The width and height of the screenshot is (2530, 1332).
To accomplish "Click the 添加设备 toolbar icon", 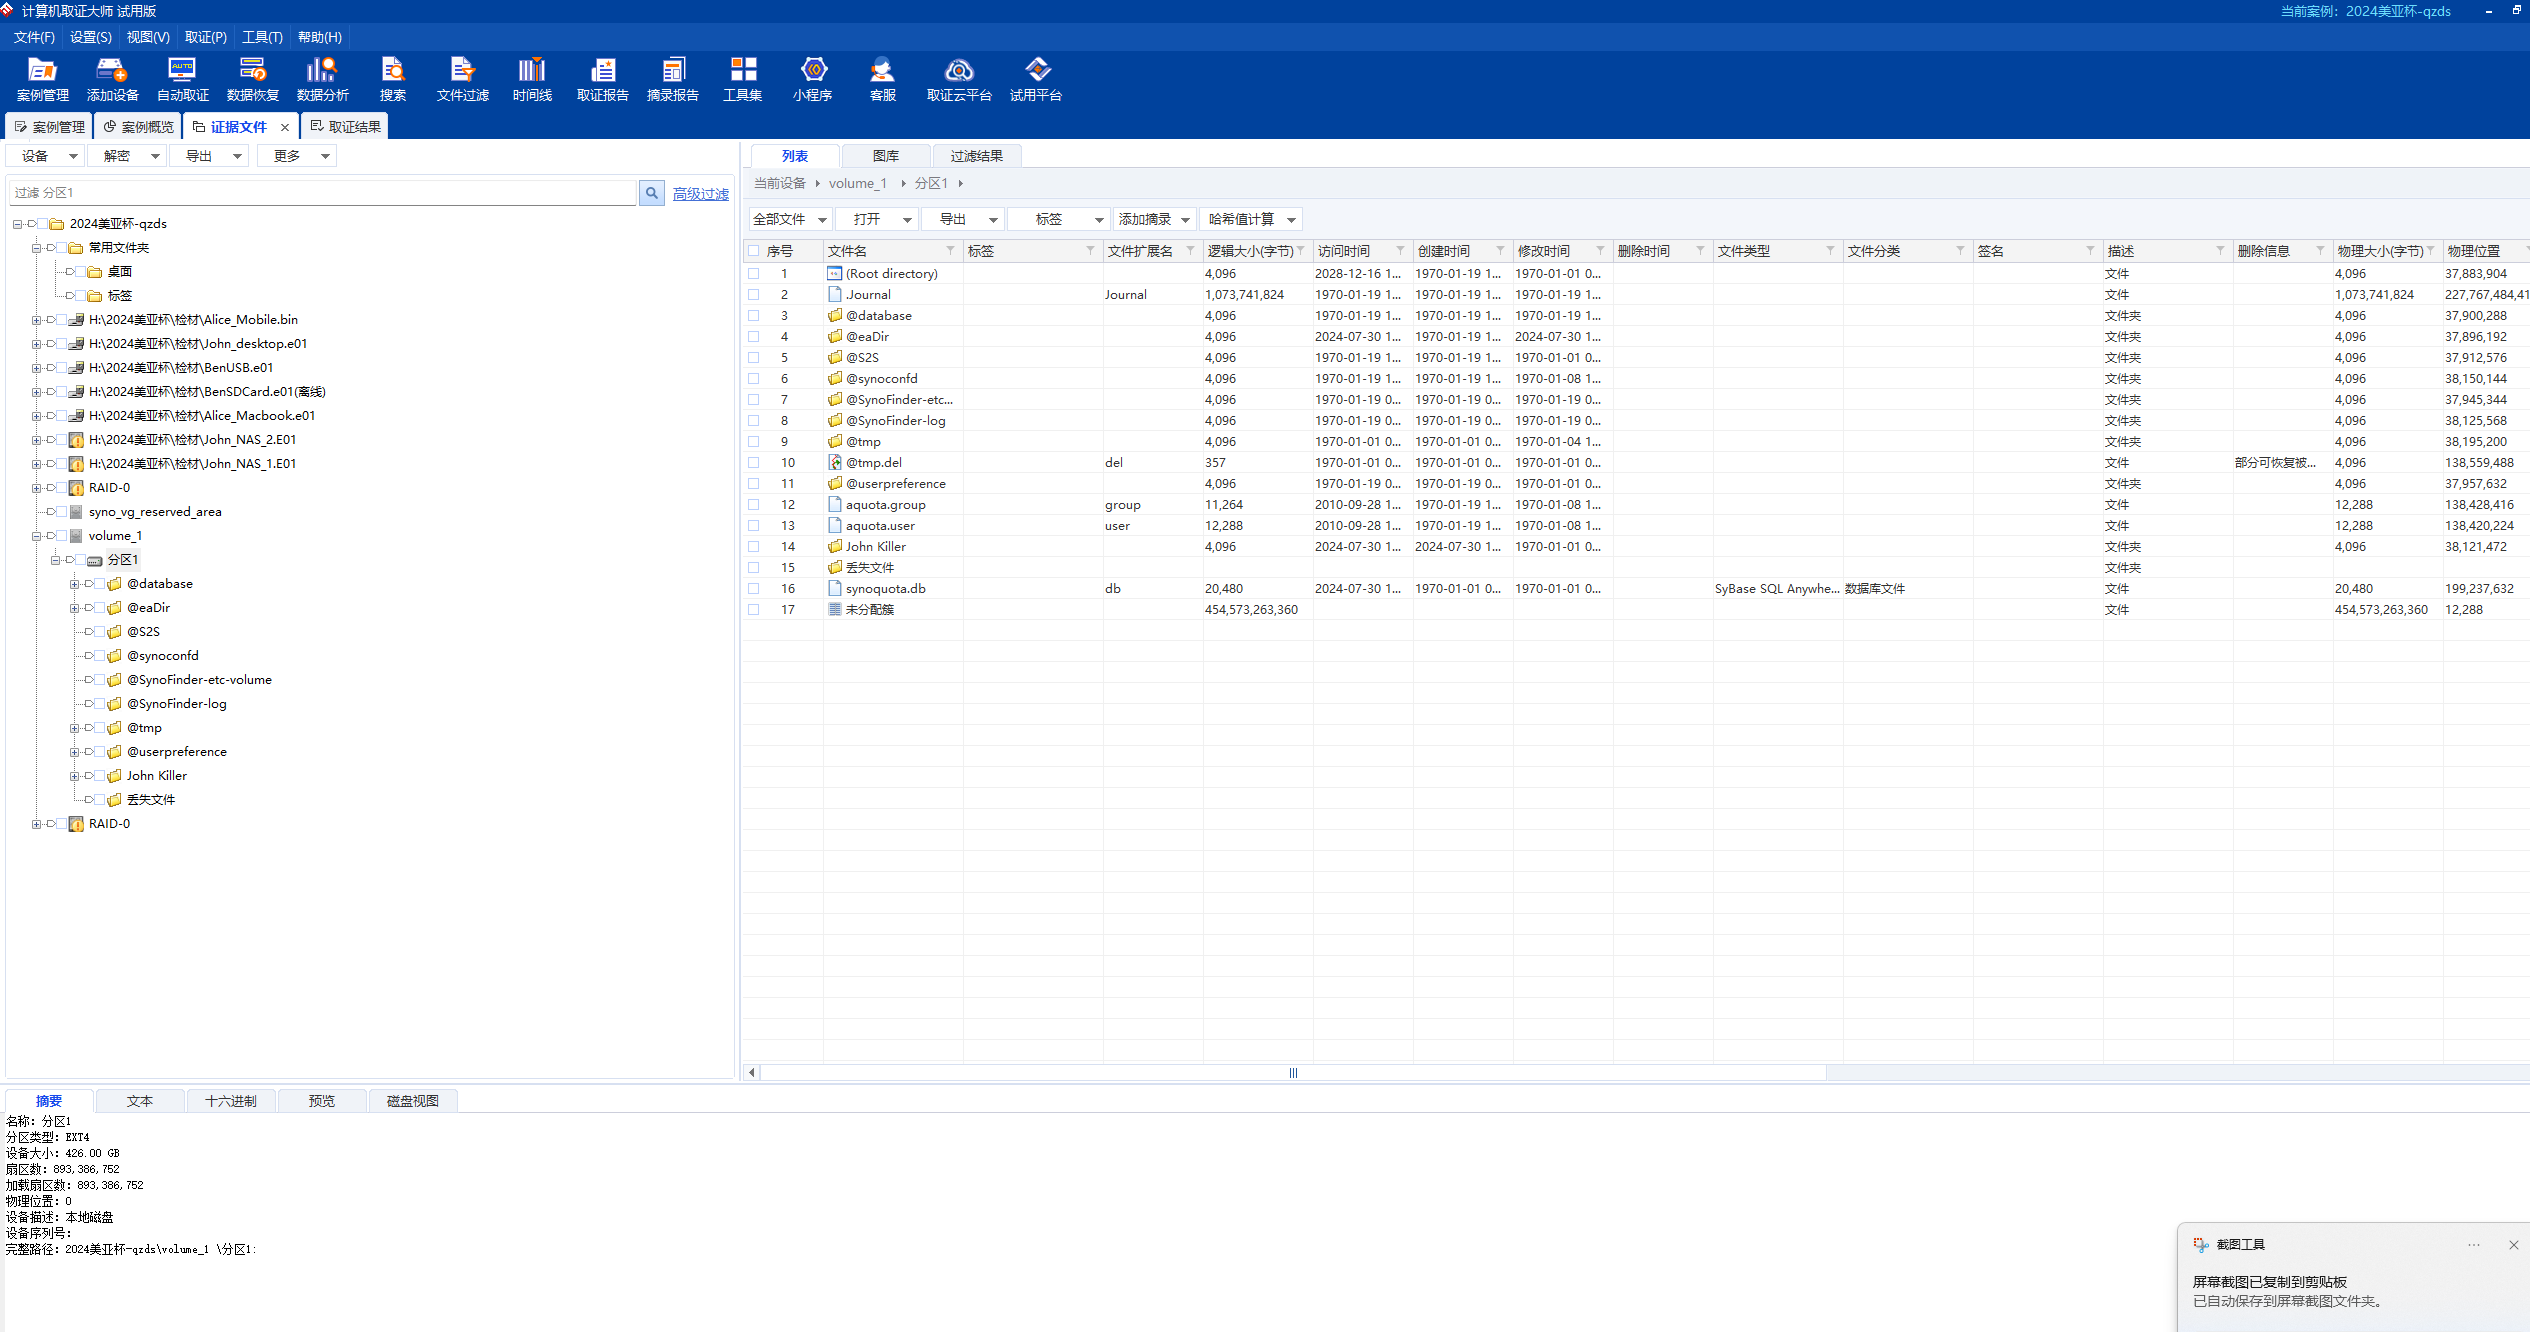I will click(x=112, y=79).
